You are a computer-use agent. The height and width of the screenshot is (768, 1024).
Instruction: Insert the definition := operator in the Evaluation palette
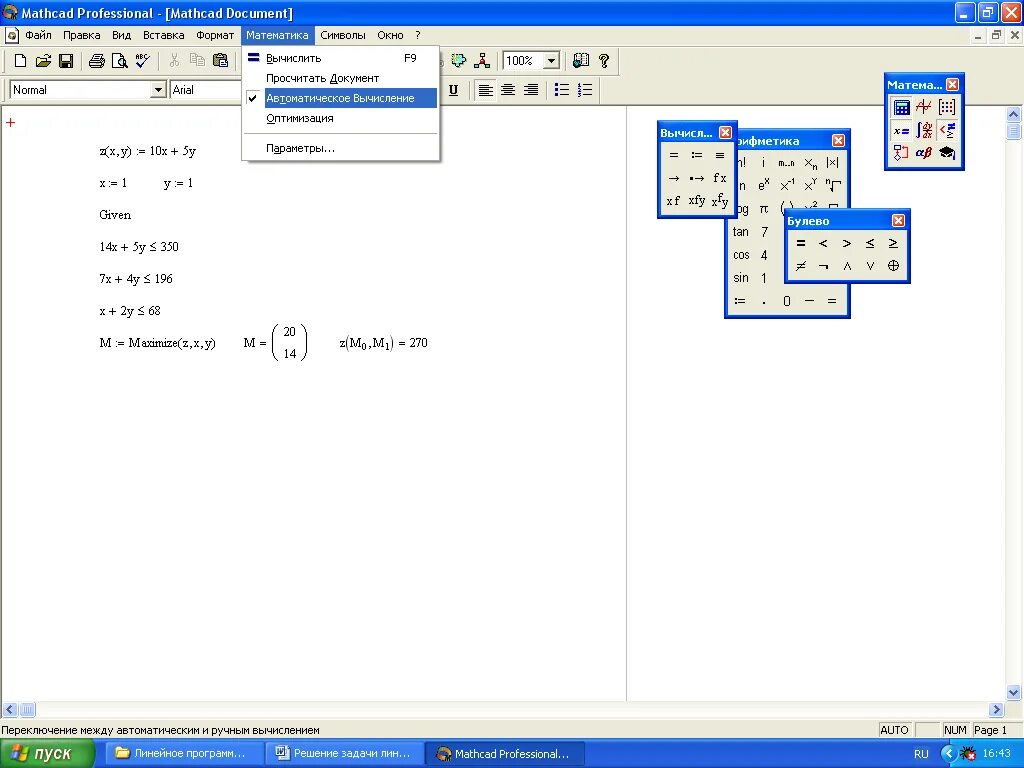pyautogui.click(x=697, y=155)
